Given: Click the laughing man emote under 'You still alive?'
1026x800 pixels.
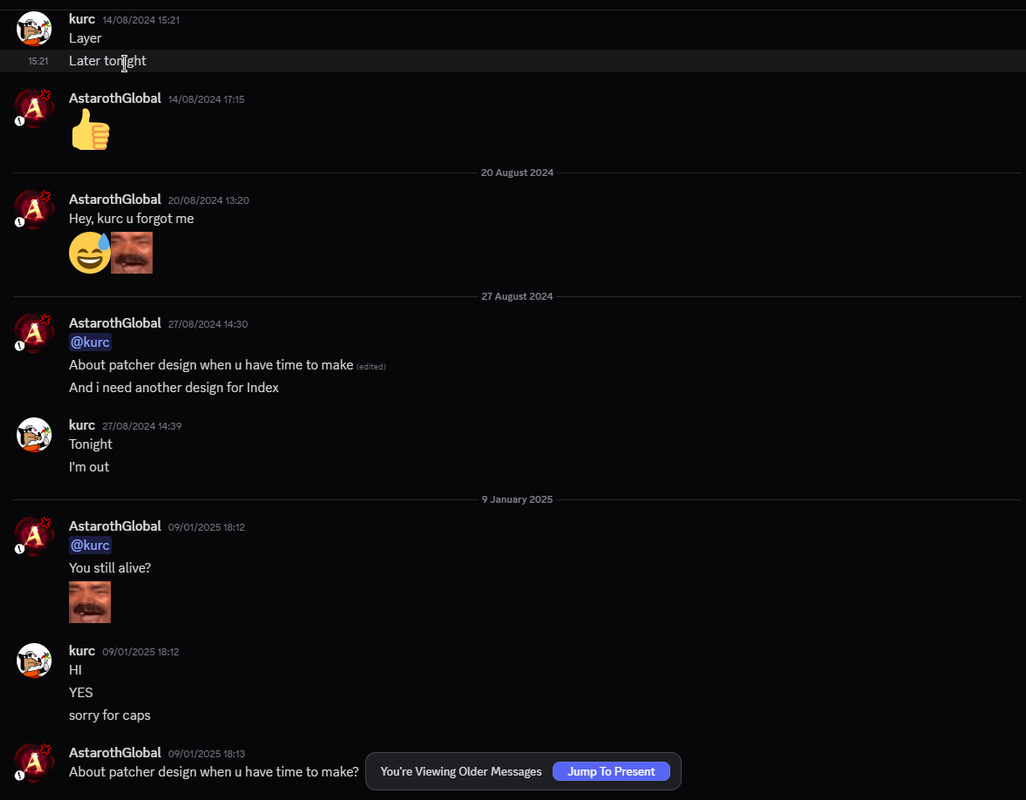Looking at the screenshot, I should coord(90,602).
